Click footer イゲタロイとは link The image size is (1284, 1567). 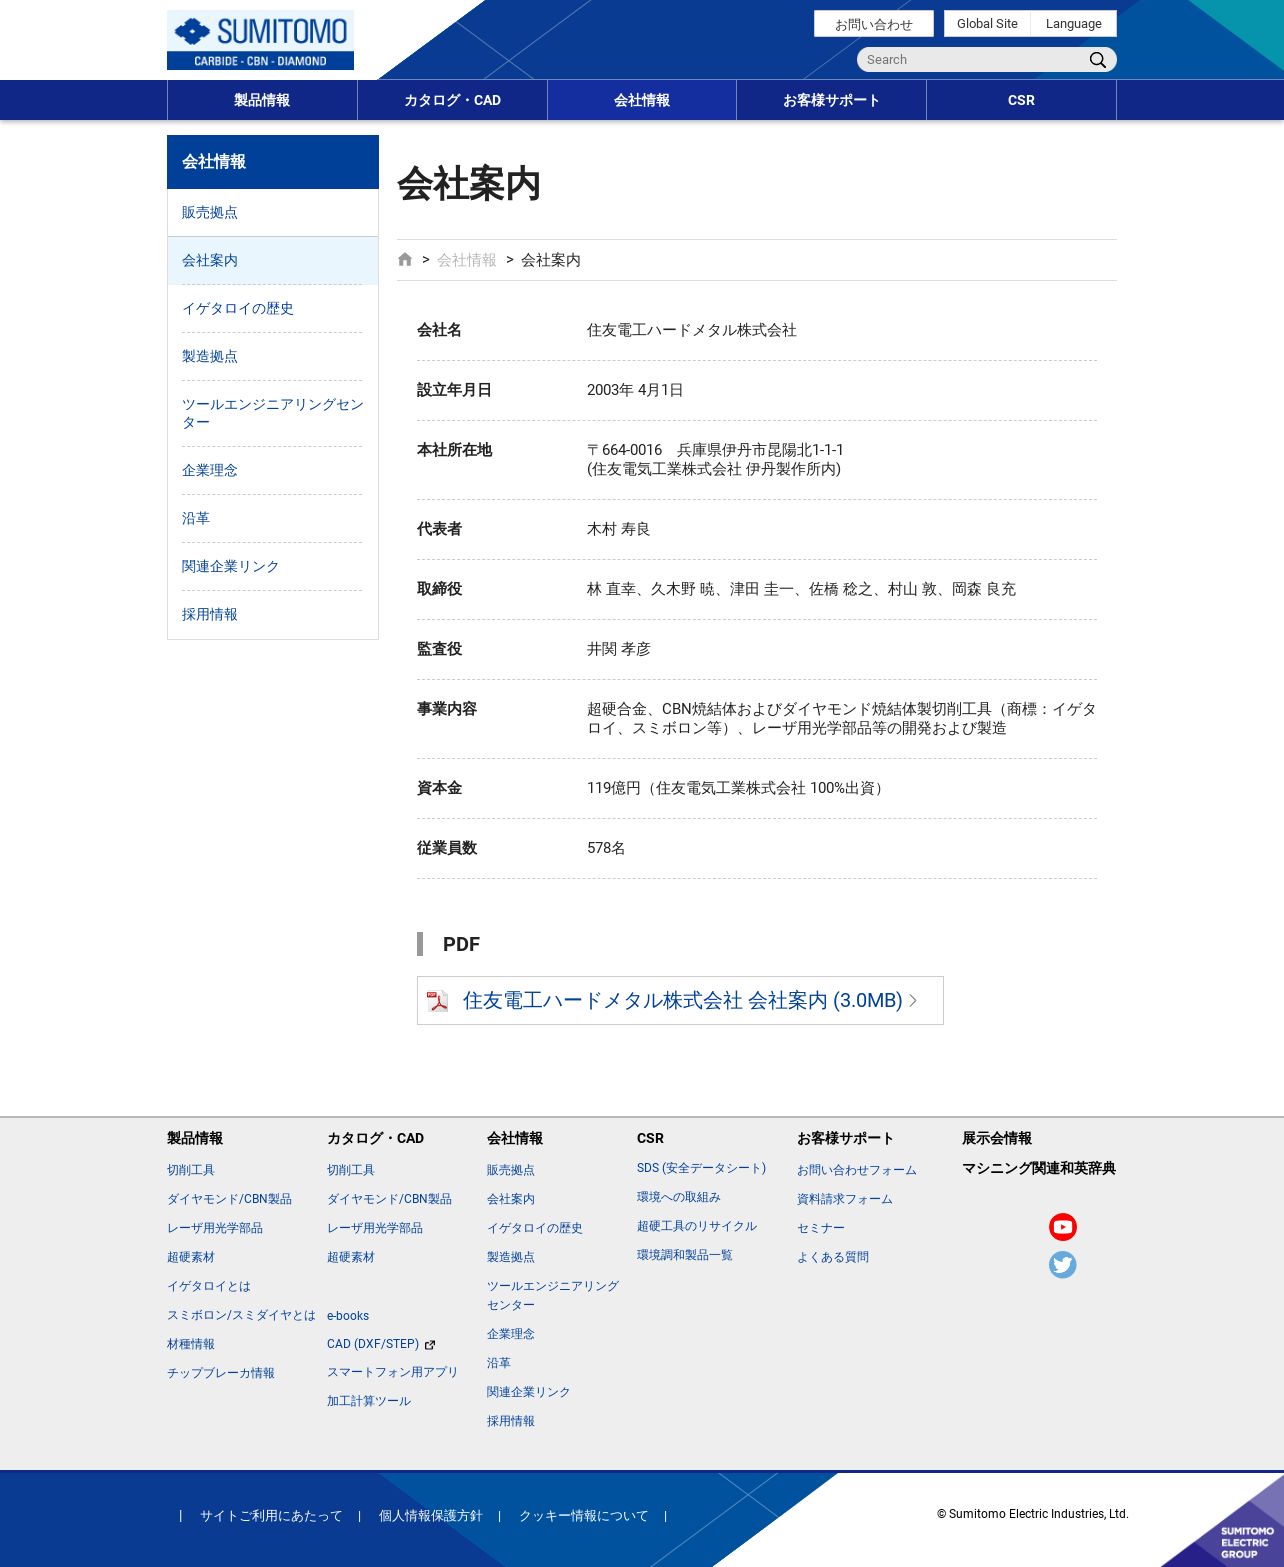(209, 1286)
